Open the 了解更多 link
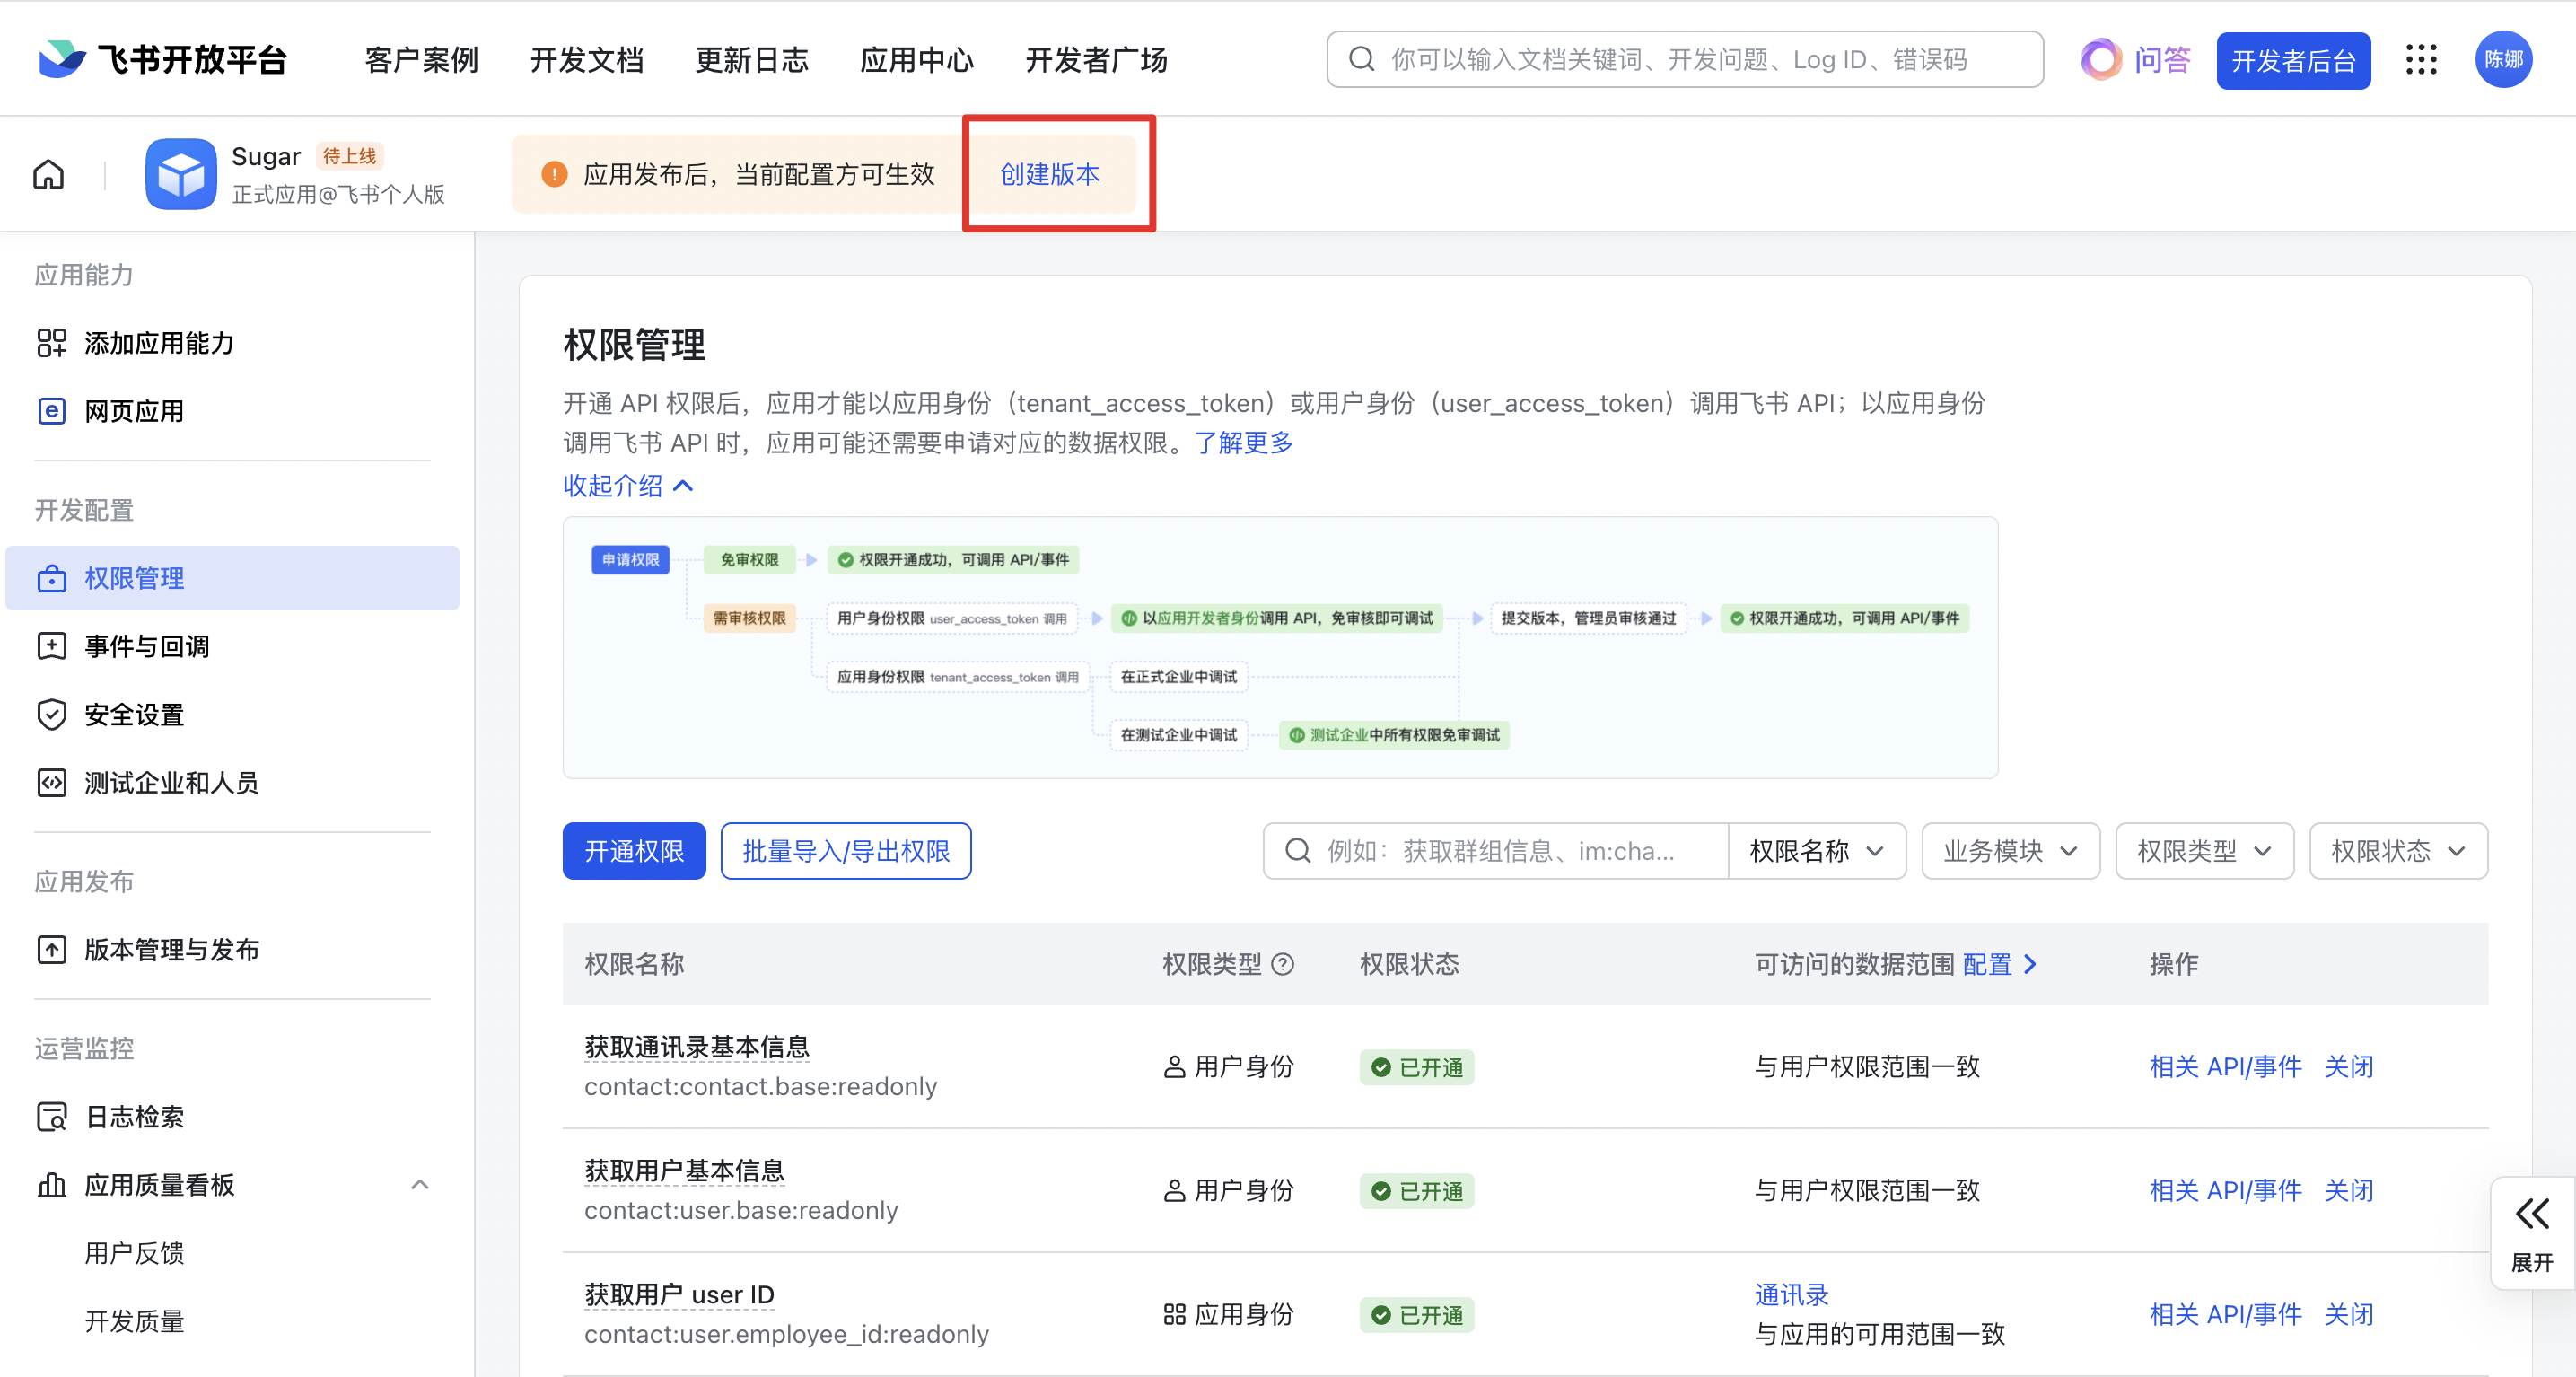2576x1377 pixels. pos(1243,443)
